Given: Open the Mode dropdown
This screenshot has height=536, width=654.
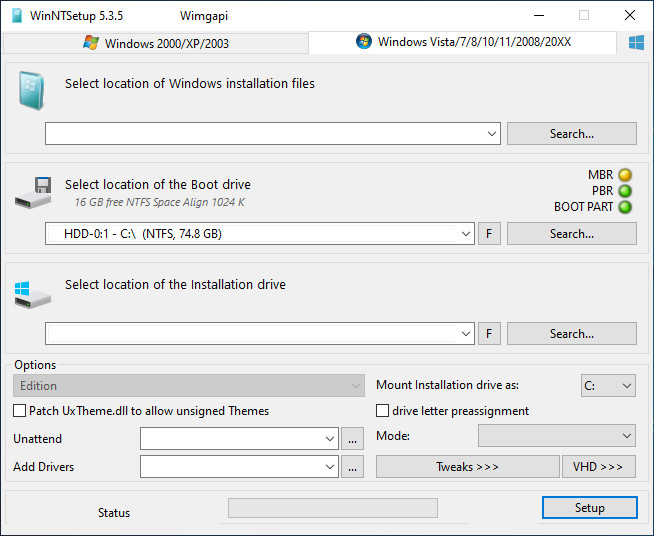Looking at the screenshot, I should click(x=557, y=435).
